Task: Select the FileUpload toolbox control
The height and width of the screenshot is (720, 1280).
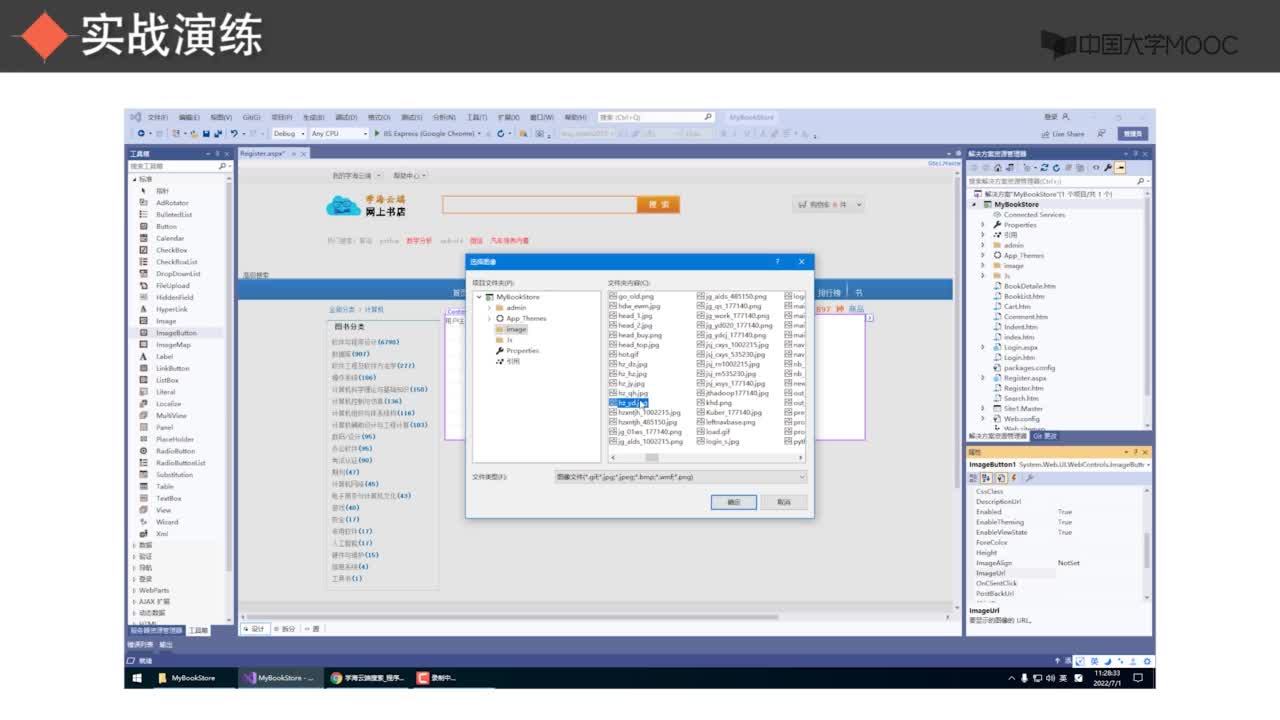Action: (x=173, y=286)
